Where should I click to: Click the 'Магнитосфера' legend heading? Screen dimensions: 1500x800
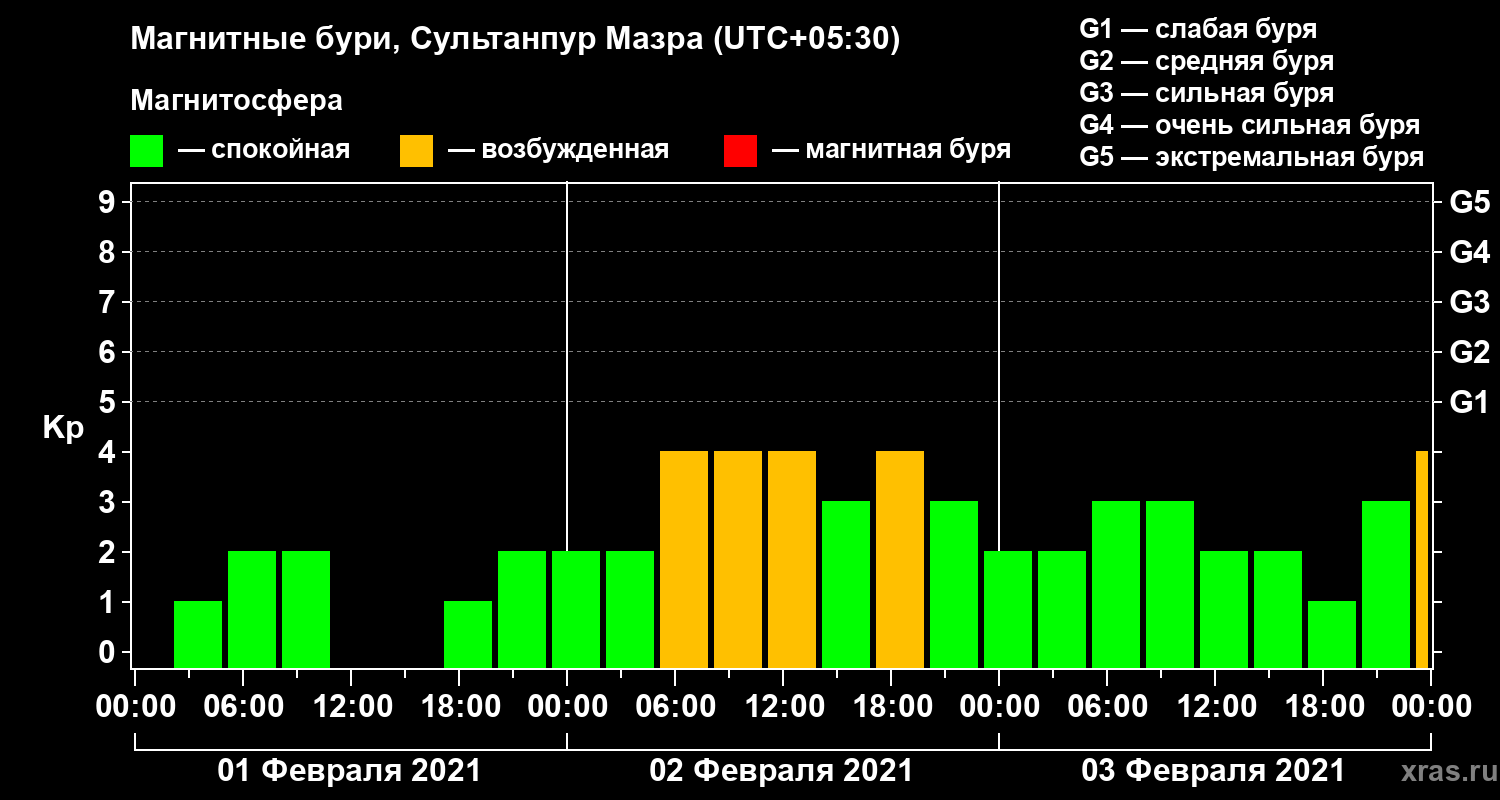click(236, 101)
